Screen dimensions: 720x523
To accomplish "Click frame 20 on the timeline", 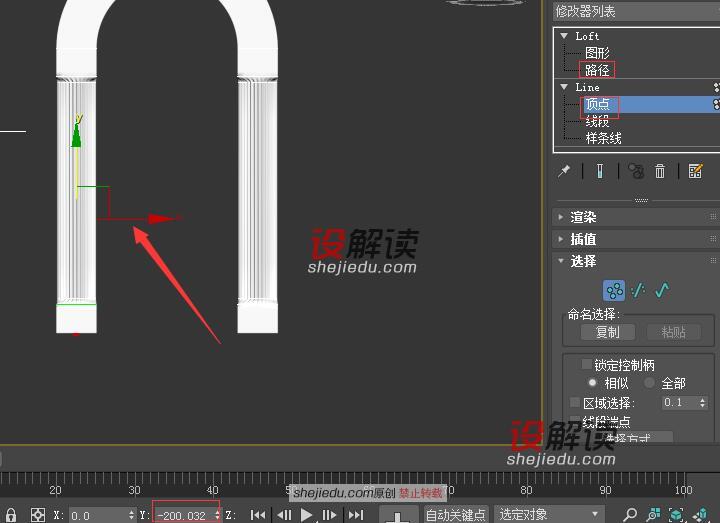I will (55, 490).
